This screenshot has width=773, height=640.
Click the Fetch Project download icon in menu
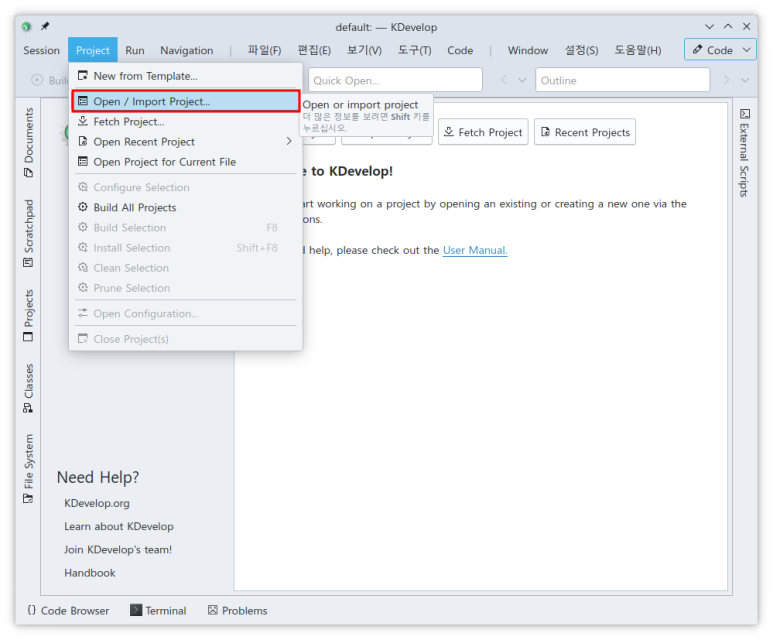[83, 121]
